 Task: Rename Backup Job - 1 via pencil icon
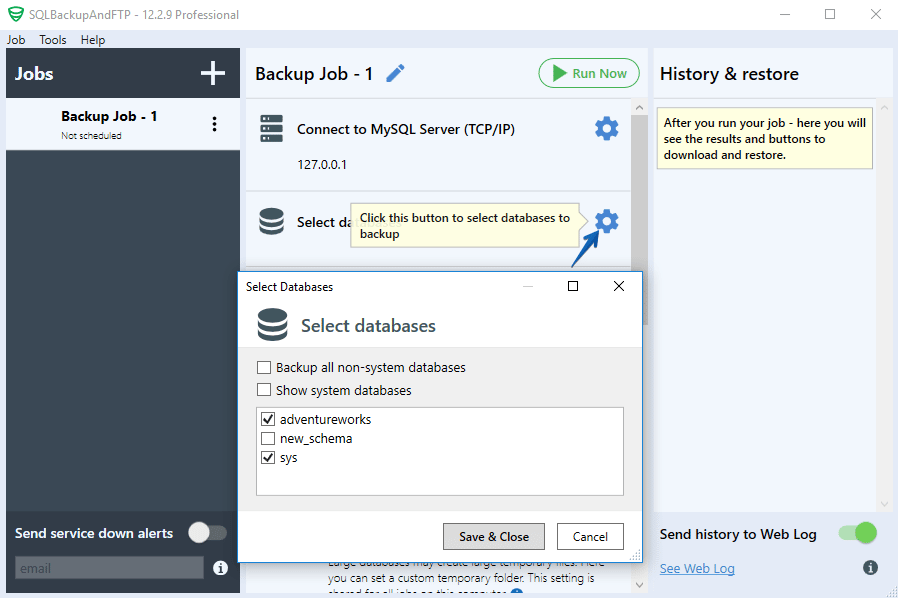(395, 73)
